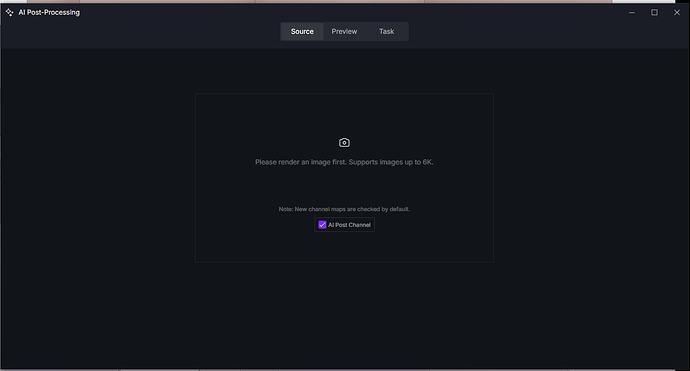Maximize the AI Post-Processing window
The height and width of the screenshot is (371, 690).
coord(654,12)
